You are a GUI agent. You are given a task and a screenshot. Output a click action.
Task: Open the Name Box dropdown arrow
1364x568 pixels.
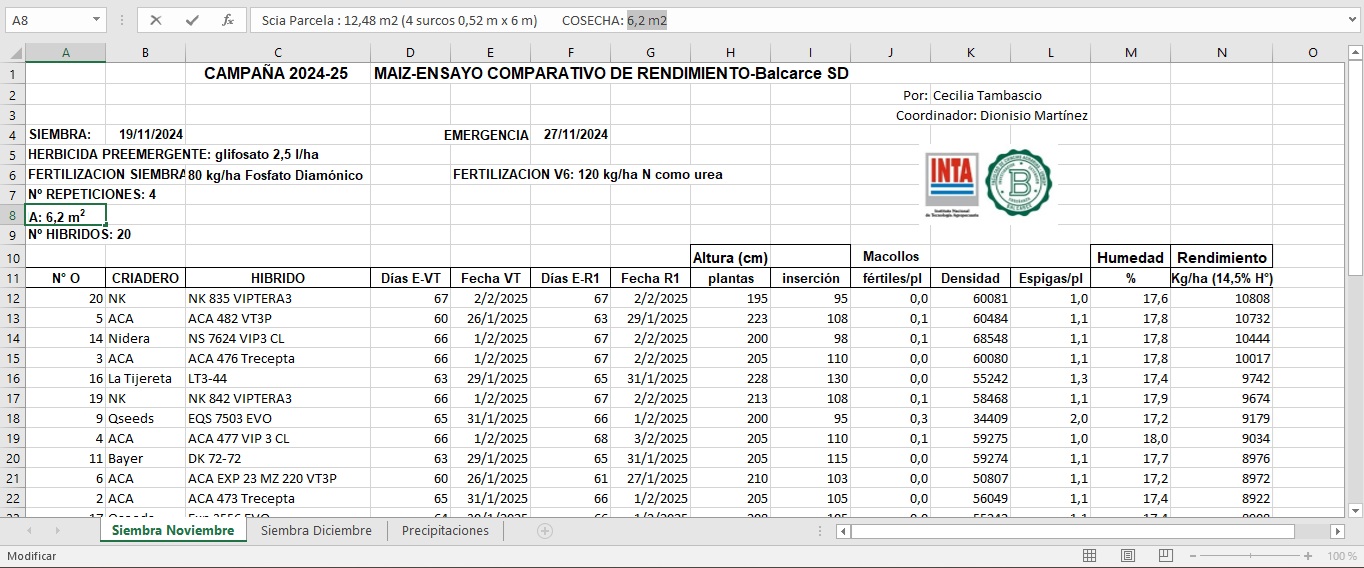click(96, 20)
